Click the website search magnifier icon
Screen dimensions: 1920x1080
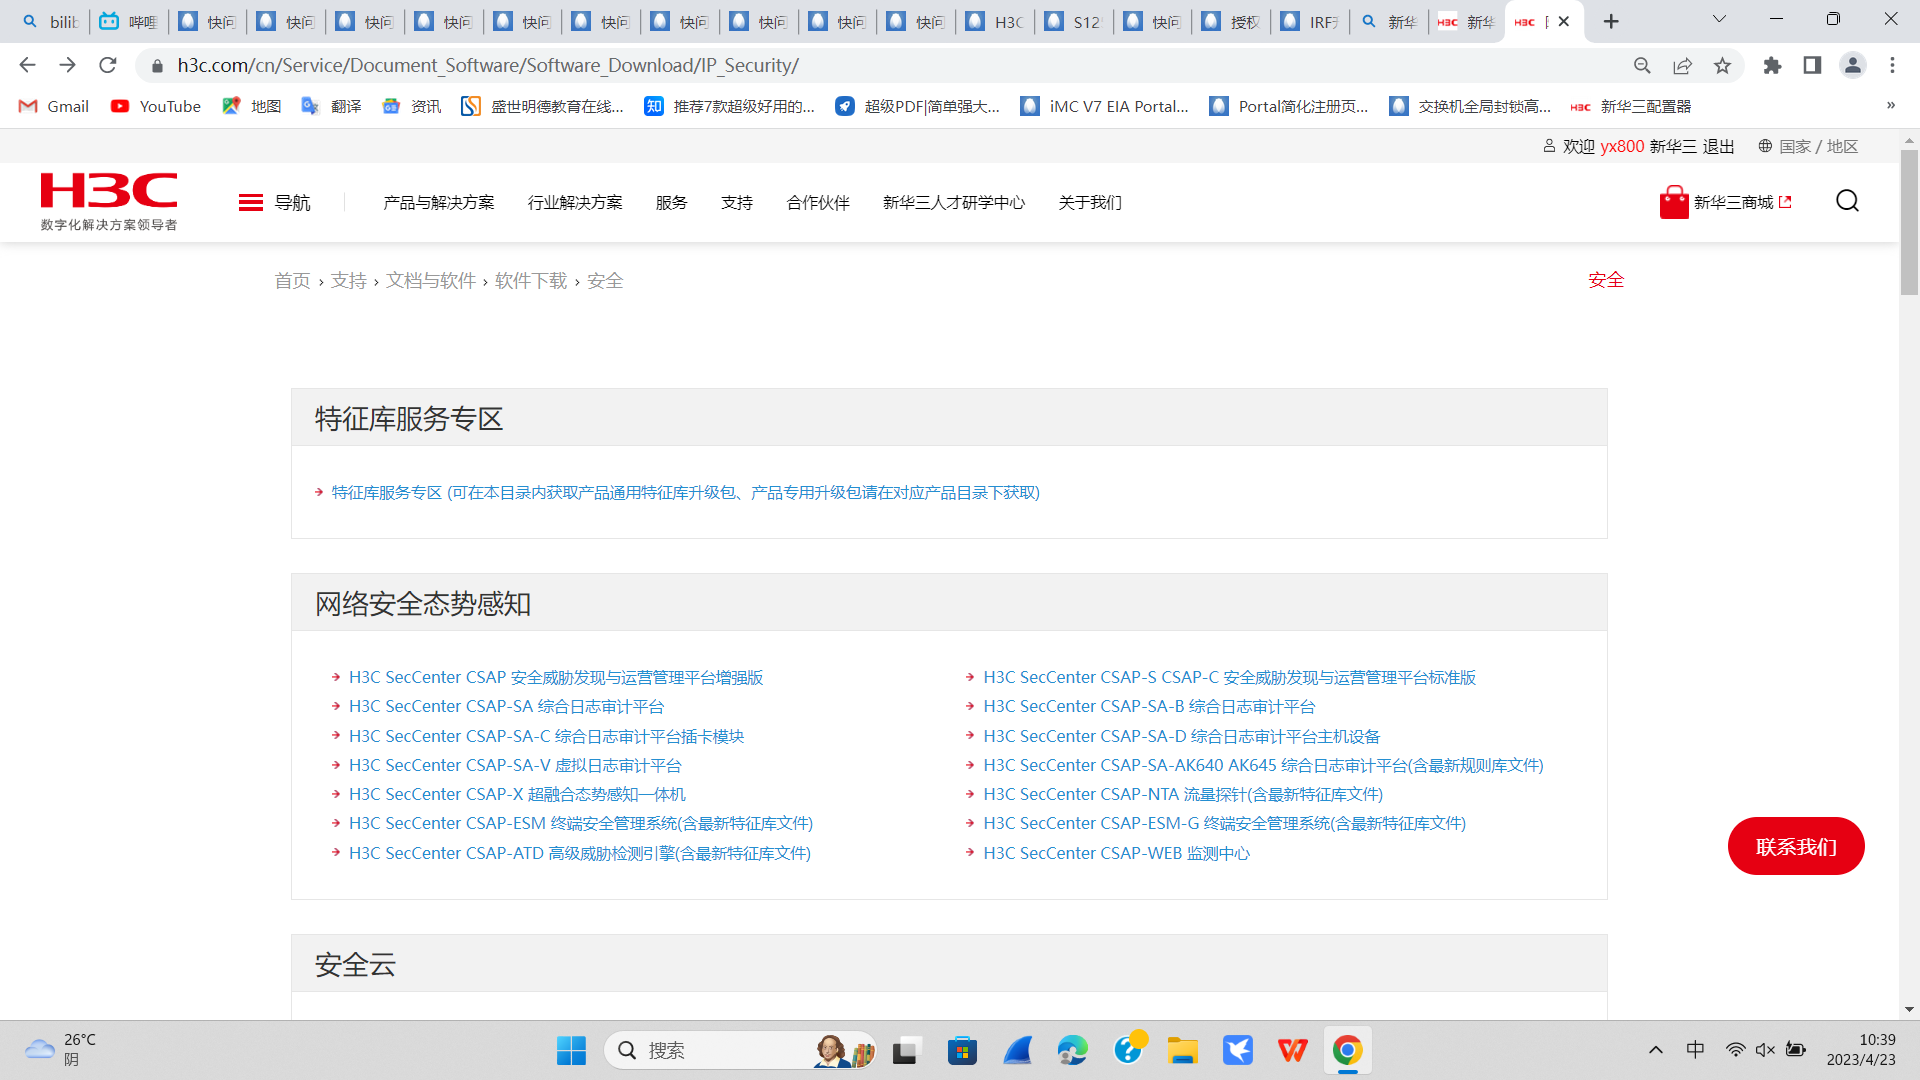tap(1847, 201)
